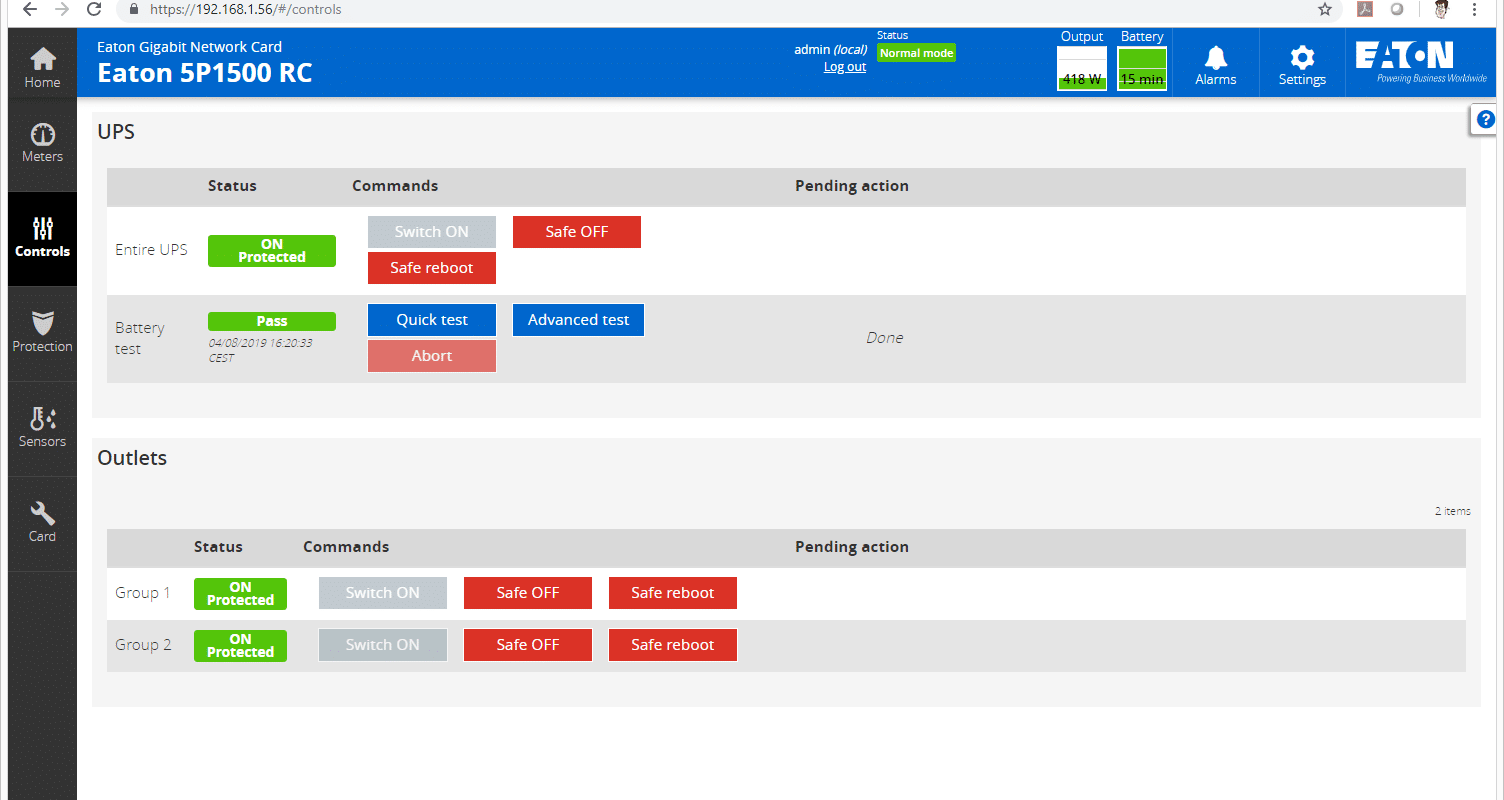1504x800 pixels.
Task: Click the Battery 15 min gauge
Action: coord(1142,68)
